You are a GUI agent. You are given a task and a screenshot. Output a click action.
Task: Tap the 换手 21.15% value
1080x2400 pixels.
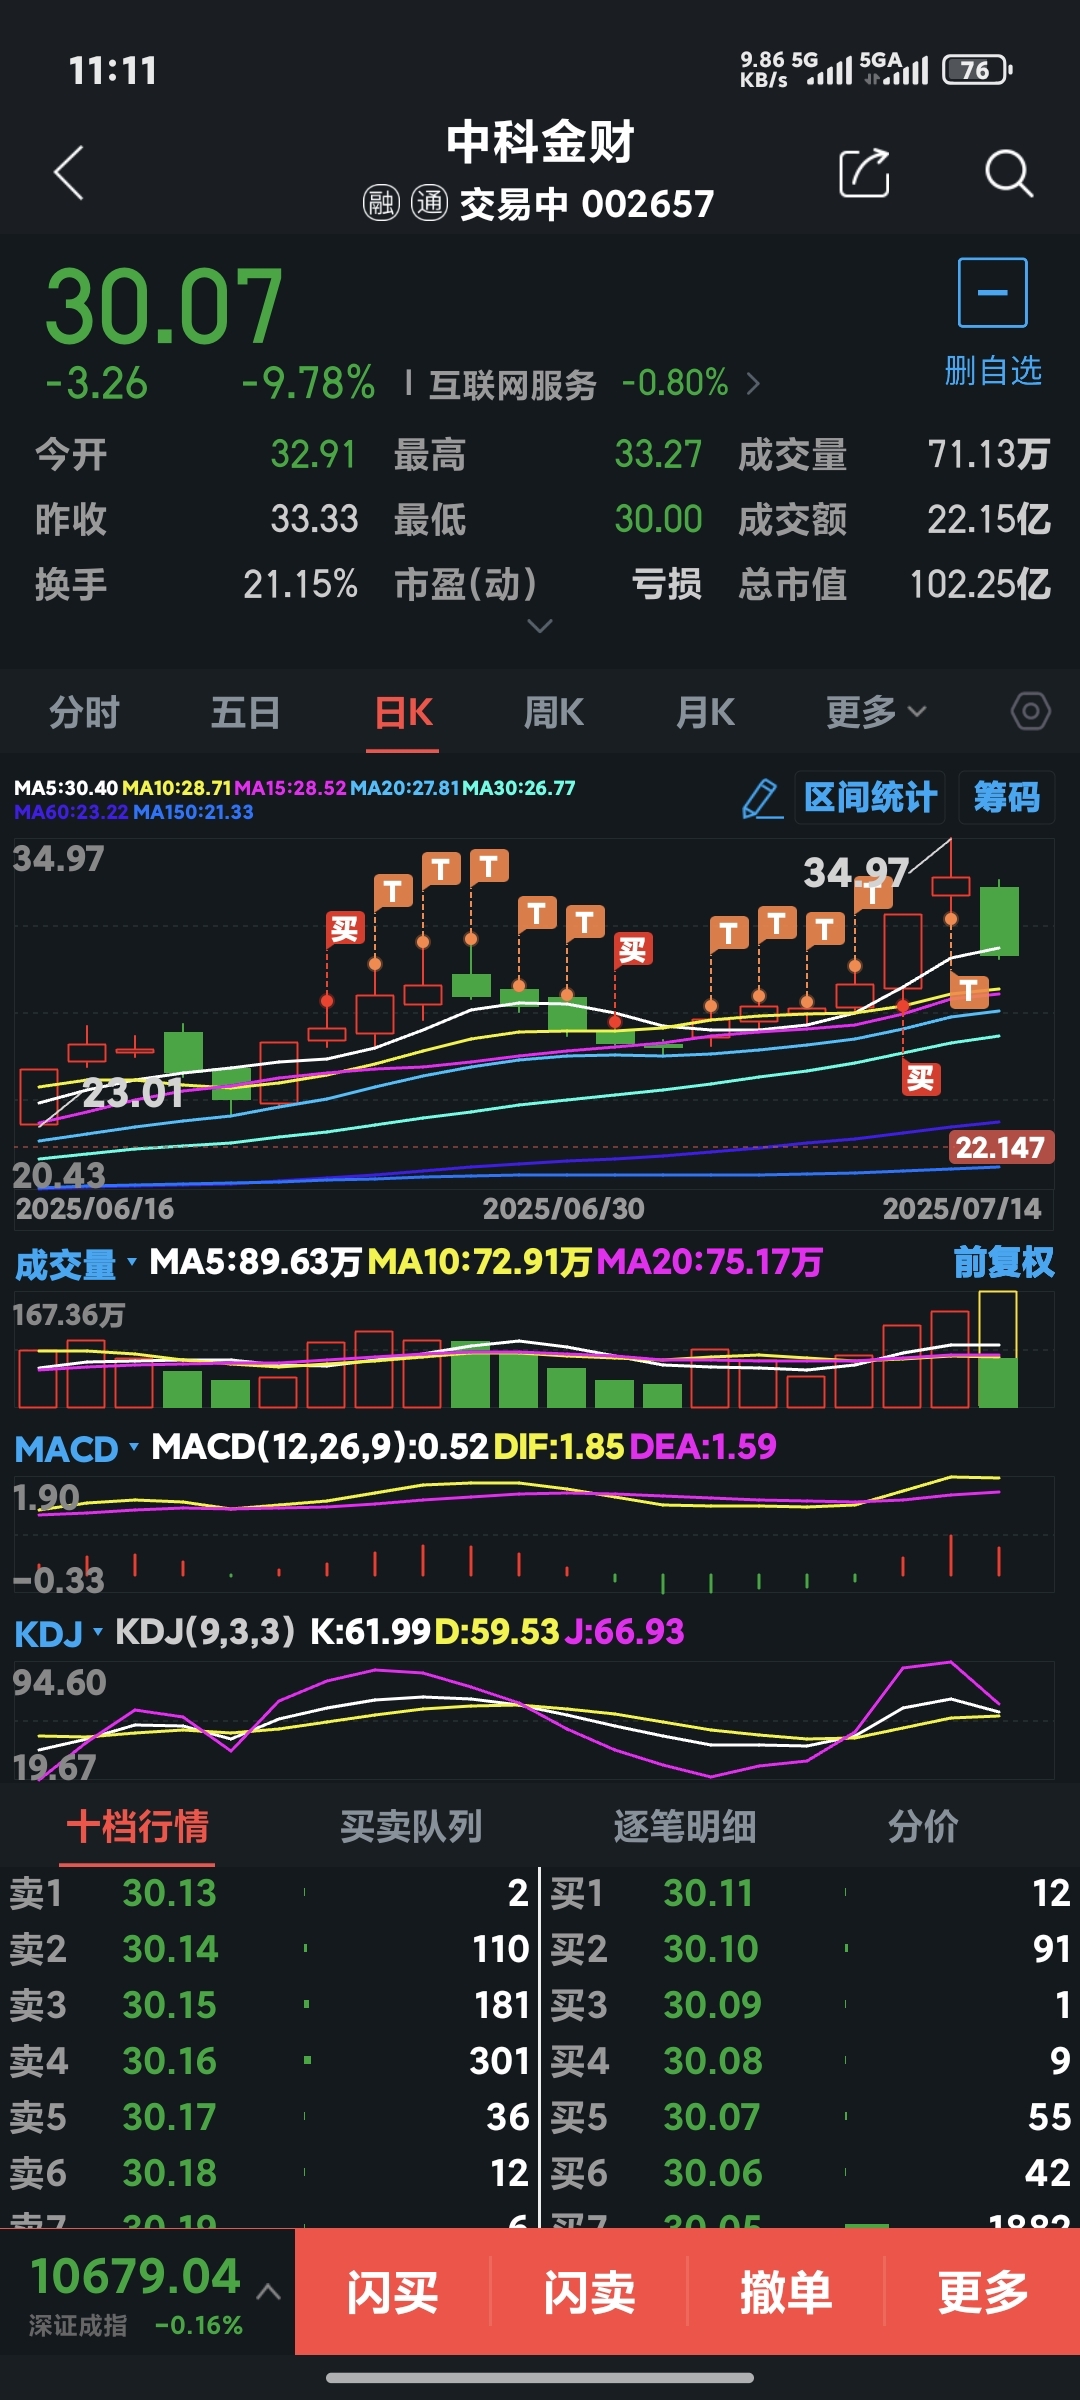pyautogui.click(x=300, y=584)
